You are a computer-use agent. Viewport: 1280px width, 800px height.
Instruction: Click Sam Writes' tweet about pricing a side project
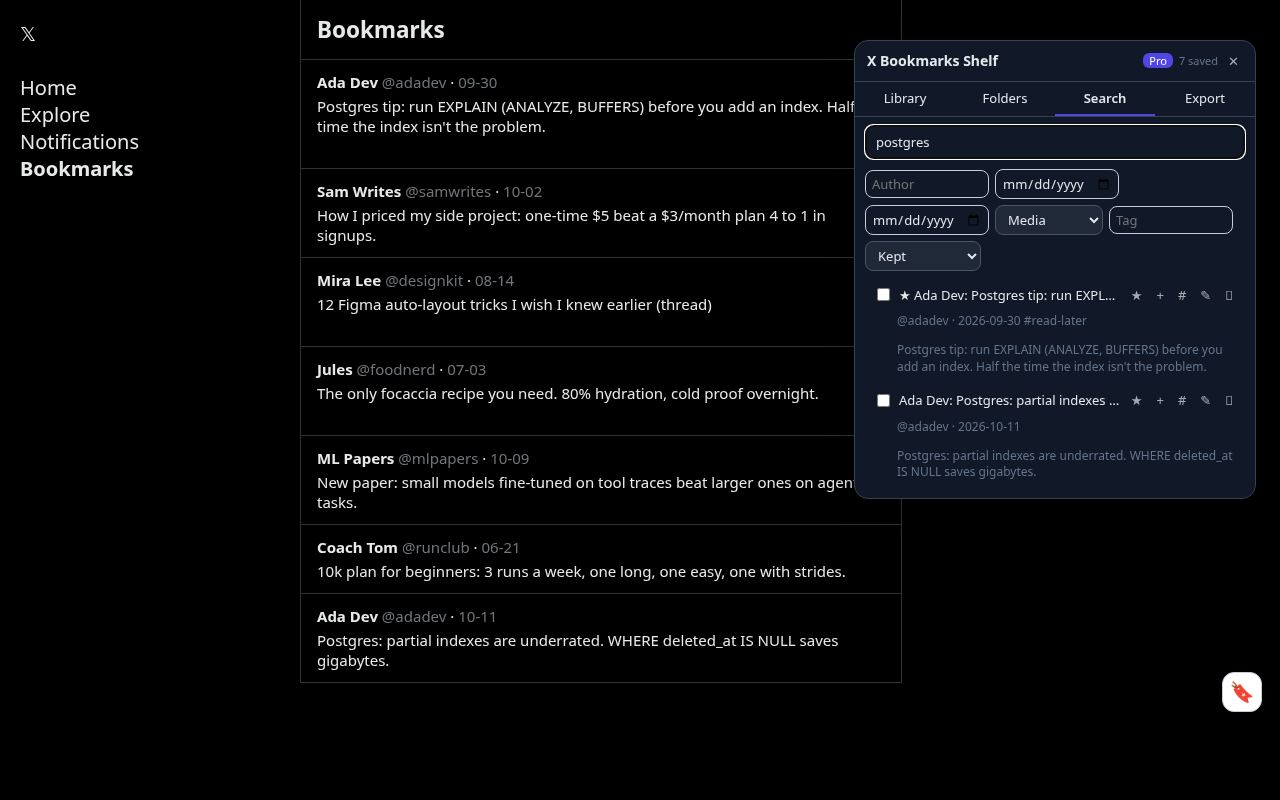(571, 226)
